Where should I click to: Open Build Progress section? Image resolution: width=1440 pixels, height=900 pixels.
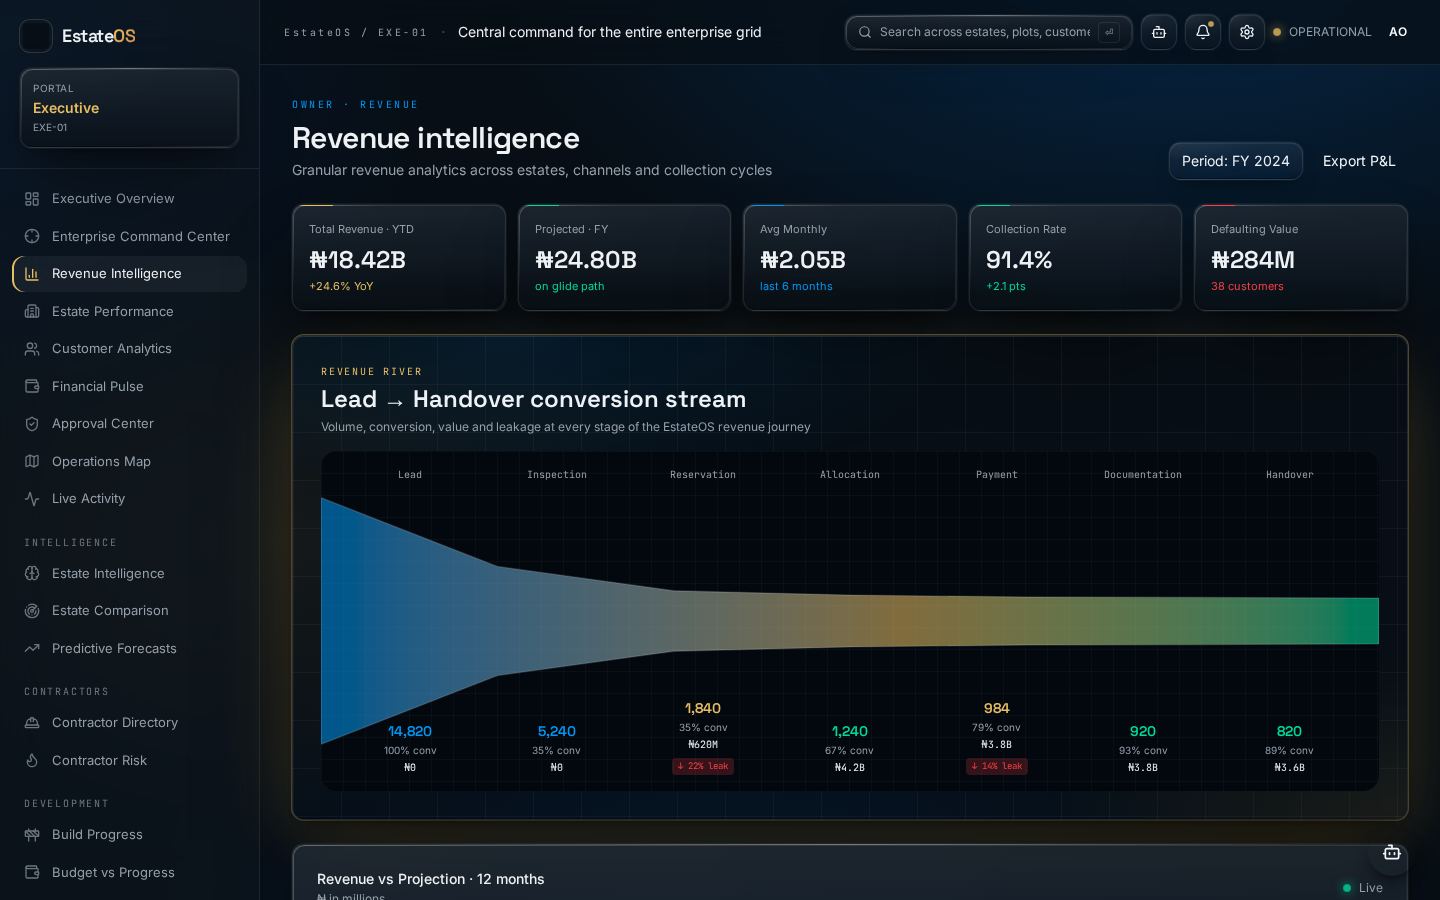pos(130,835)
